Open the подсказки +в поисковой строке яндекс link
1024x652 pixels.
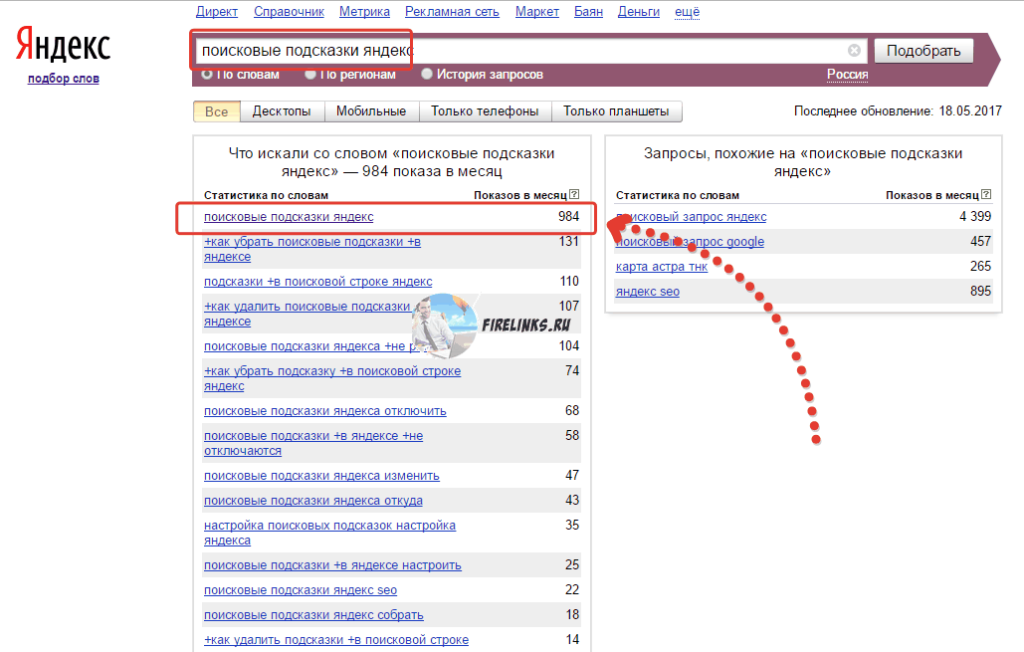(318, 282)
